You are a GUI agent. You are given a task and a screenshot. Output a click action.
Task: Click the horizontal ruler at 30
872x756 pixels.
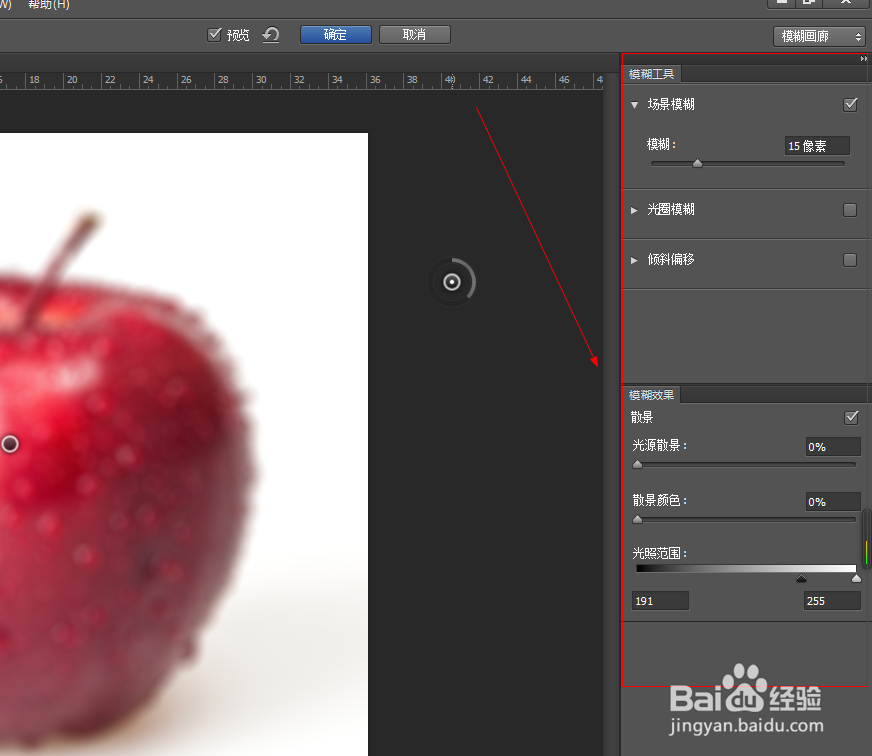pyautogui.click(x=261, y=80)
